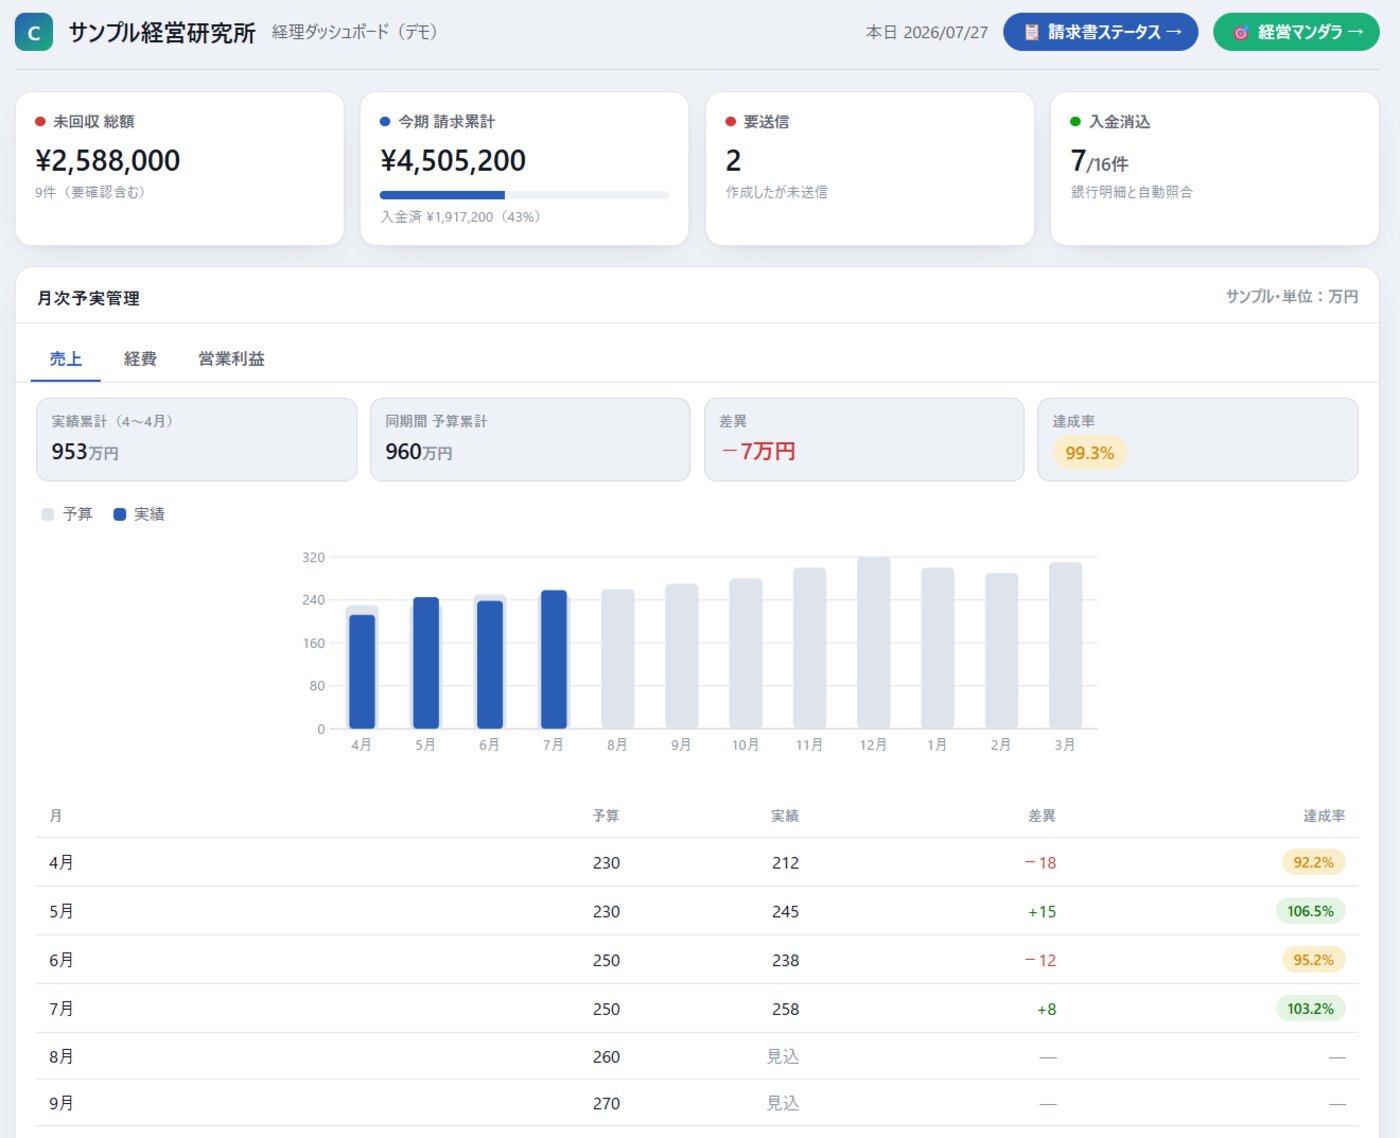This screenshot has height=1138, width=1400.
Task: Click the 4月 table row label
Action: [x=61, y=862]
